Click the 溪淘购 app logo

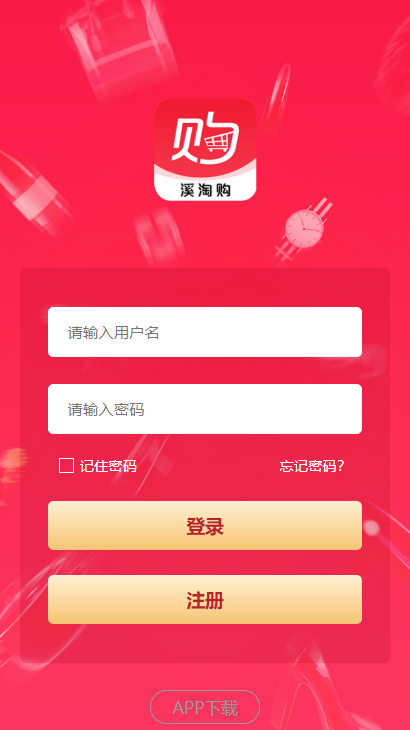[x=205, y=149]
